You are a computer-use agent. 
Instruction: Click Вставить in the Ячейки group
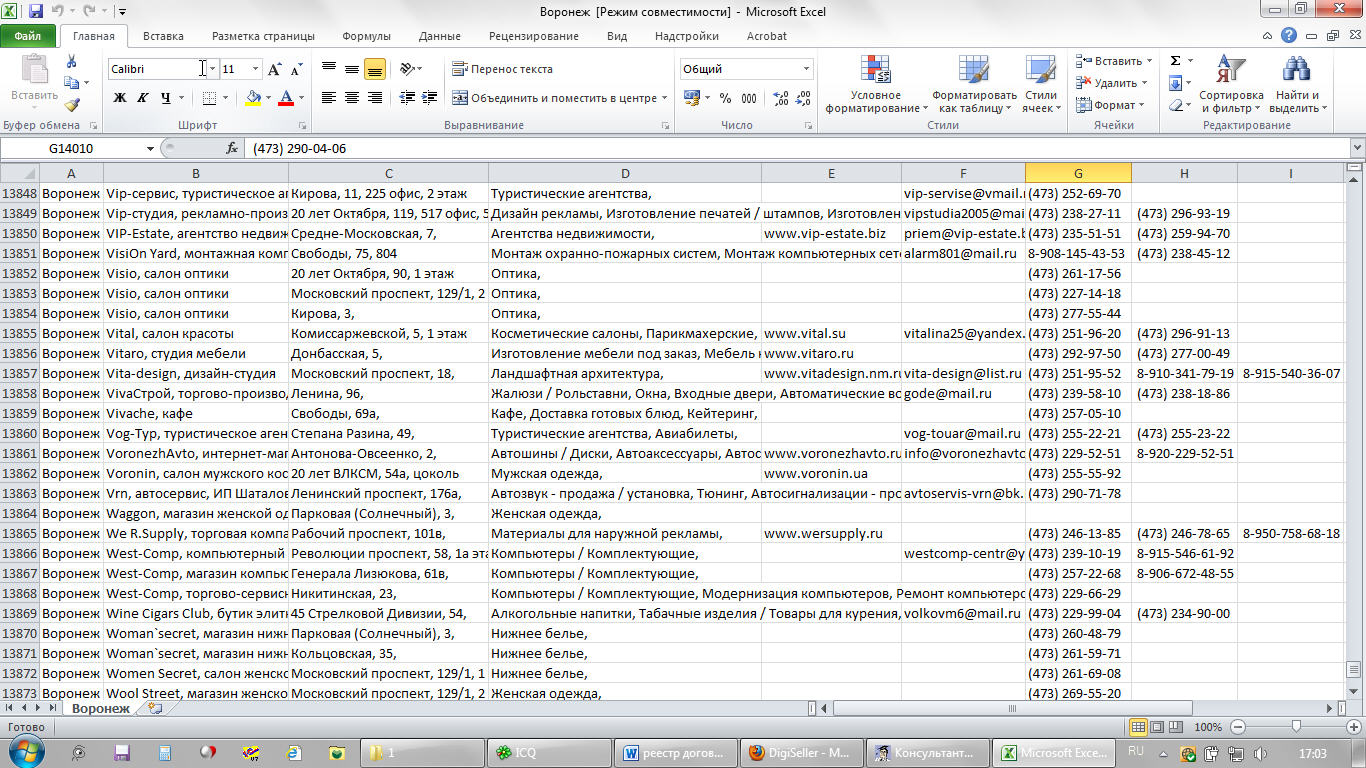pos(1112,61)
